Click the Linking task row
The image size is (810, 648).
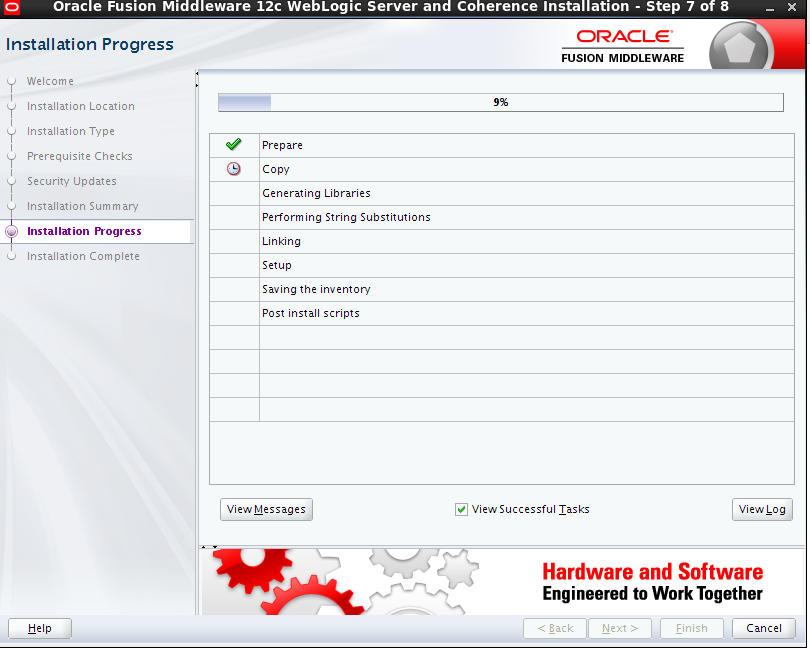502,241
